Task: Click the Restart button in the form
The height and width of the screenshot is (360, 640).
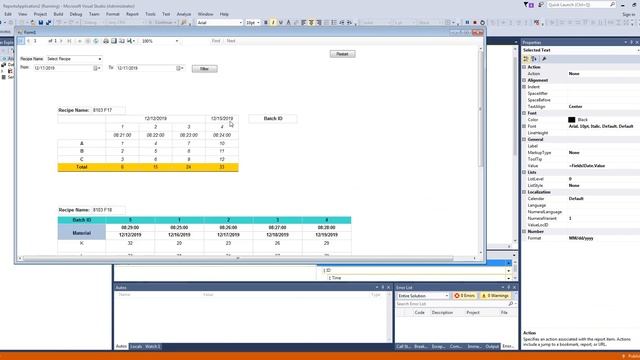Action: click(342, 54)
